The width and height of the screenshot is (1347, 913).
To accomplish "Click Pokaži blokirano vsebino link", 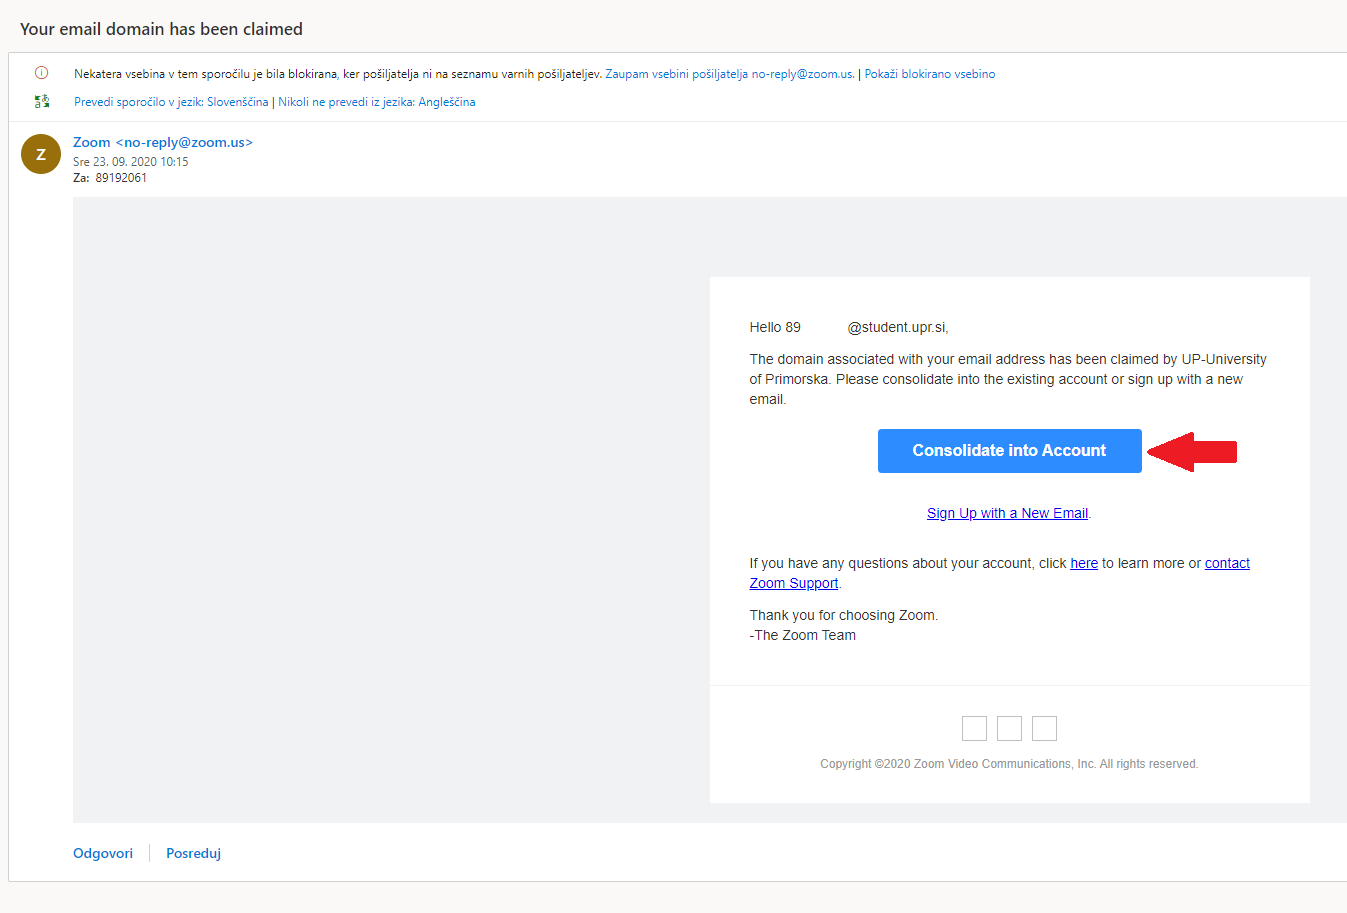I will (930, 74).
